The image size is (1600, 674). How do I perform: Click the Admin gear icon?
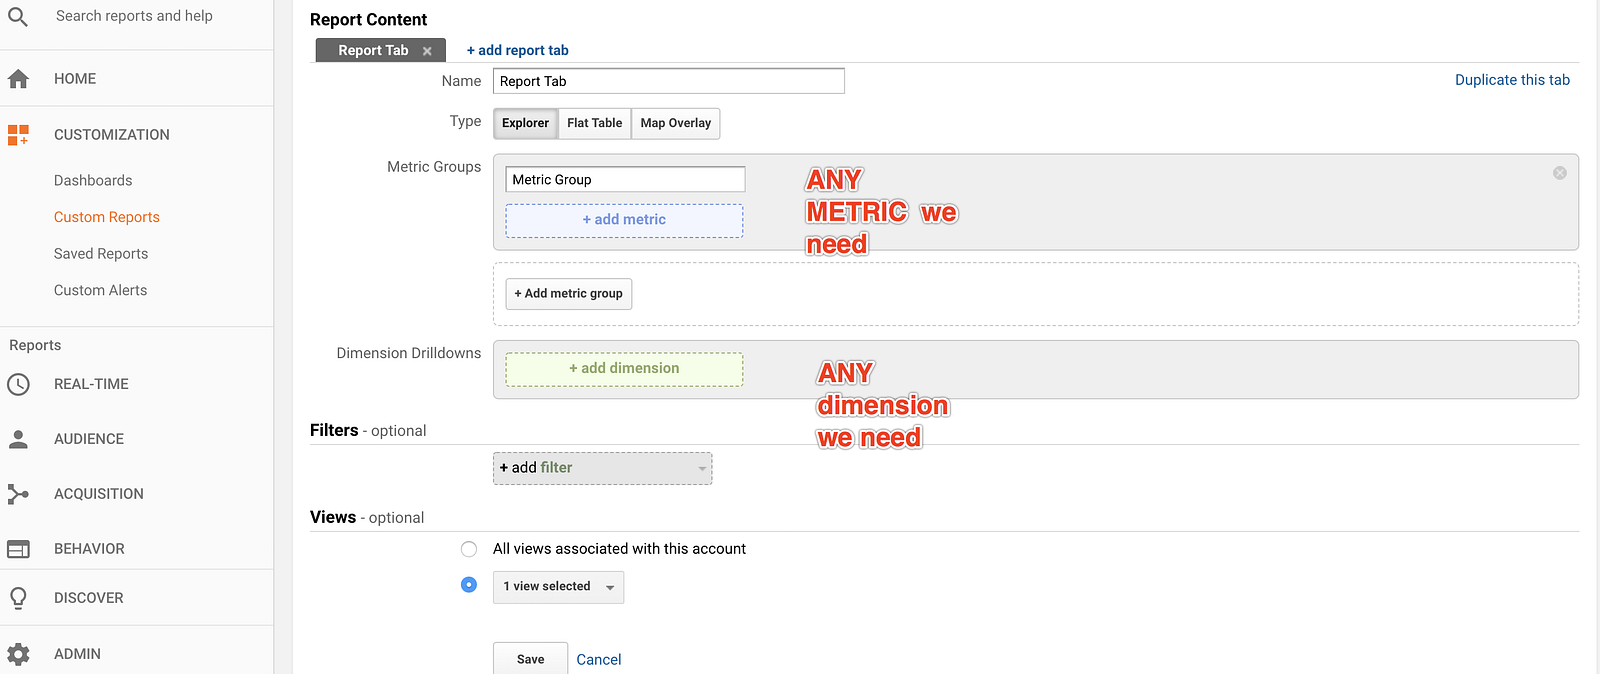coord(18,654)
